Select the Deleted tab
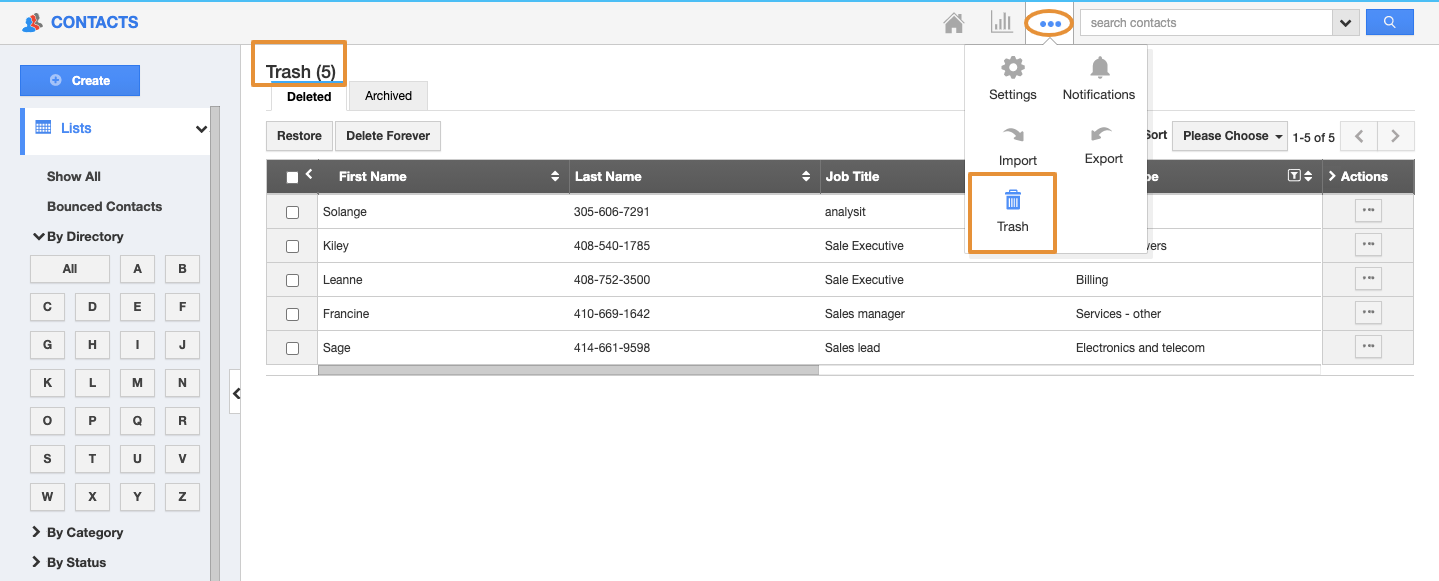This screenshot has width=1439, height=581. click(309, 97)
